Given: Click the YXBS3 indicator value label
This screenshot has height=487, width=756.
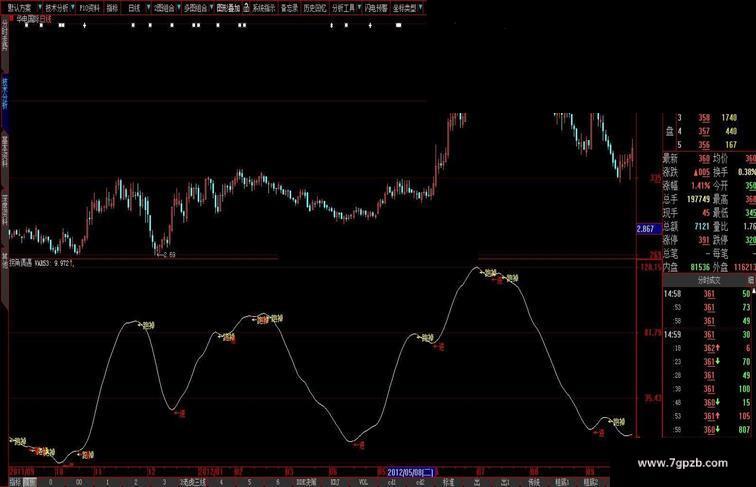Looking at the screenshot, I should pyautogui.click(x=54, y=263).
